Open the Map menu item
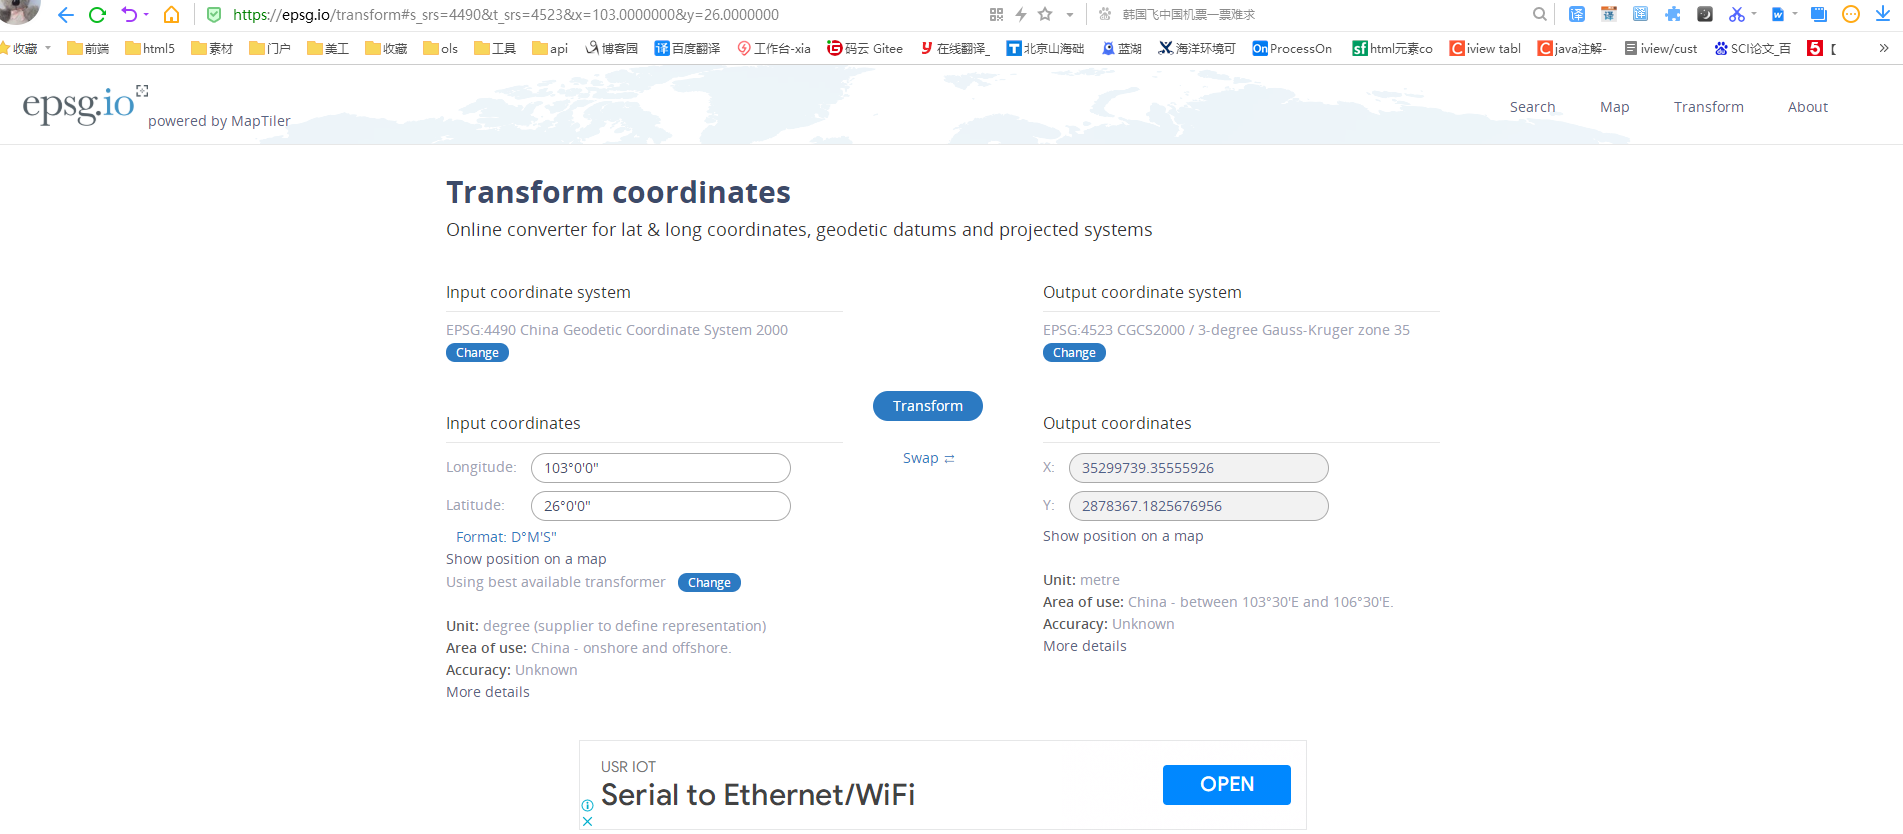This screenshot has height=834, width=1903. [x=1614, y=107]
